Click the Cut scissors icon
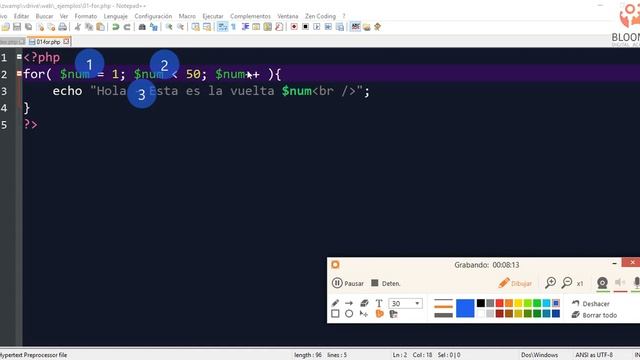This screenshot has height=360, width=640. [x=78, y=27]
